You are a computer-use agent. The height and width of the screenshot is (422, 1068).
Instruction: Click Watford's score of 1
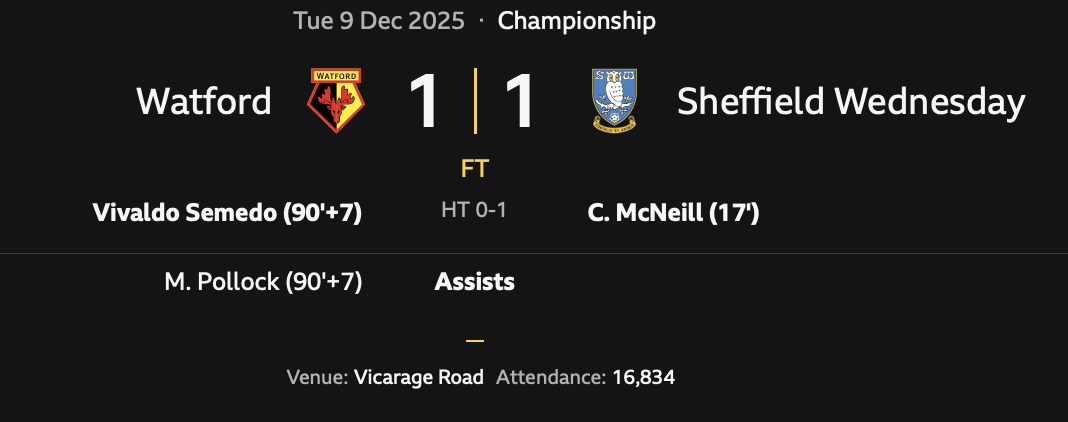[424, 101]
